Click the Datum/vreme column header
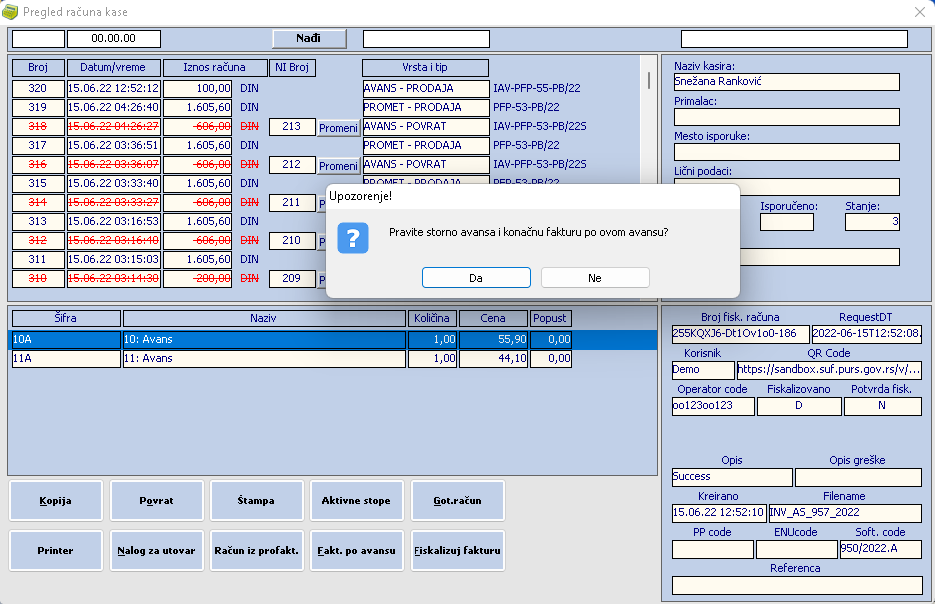This screenshot has height=604, width=935. (114, 68)
